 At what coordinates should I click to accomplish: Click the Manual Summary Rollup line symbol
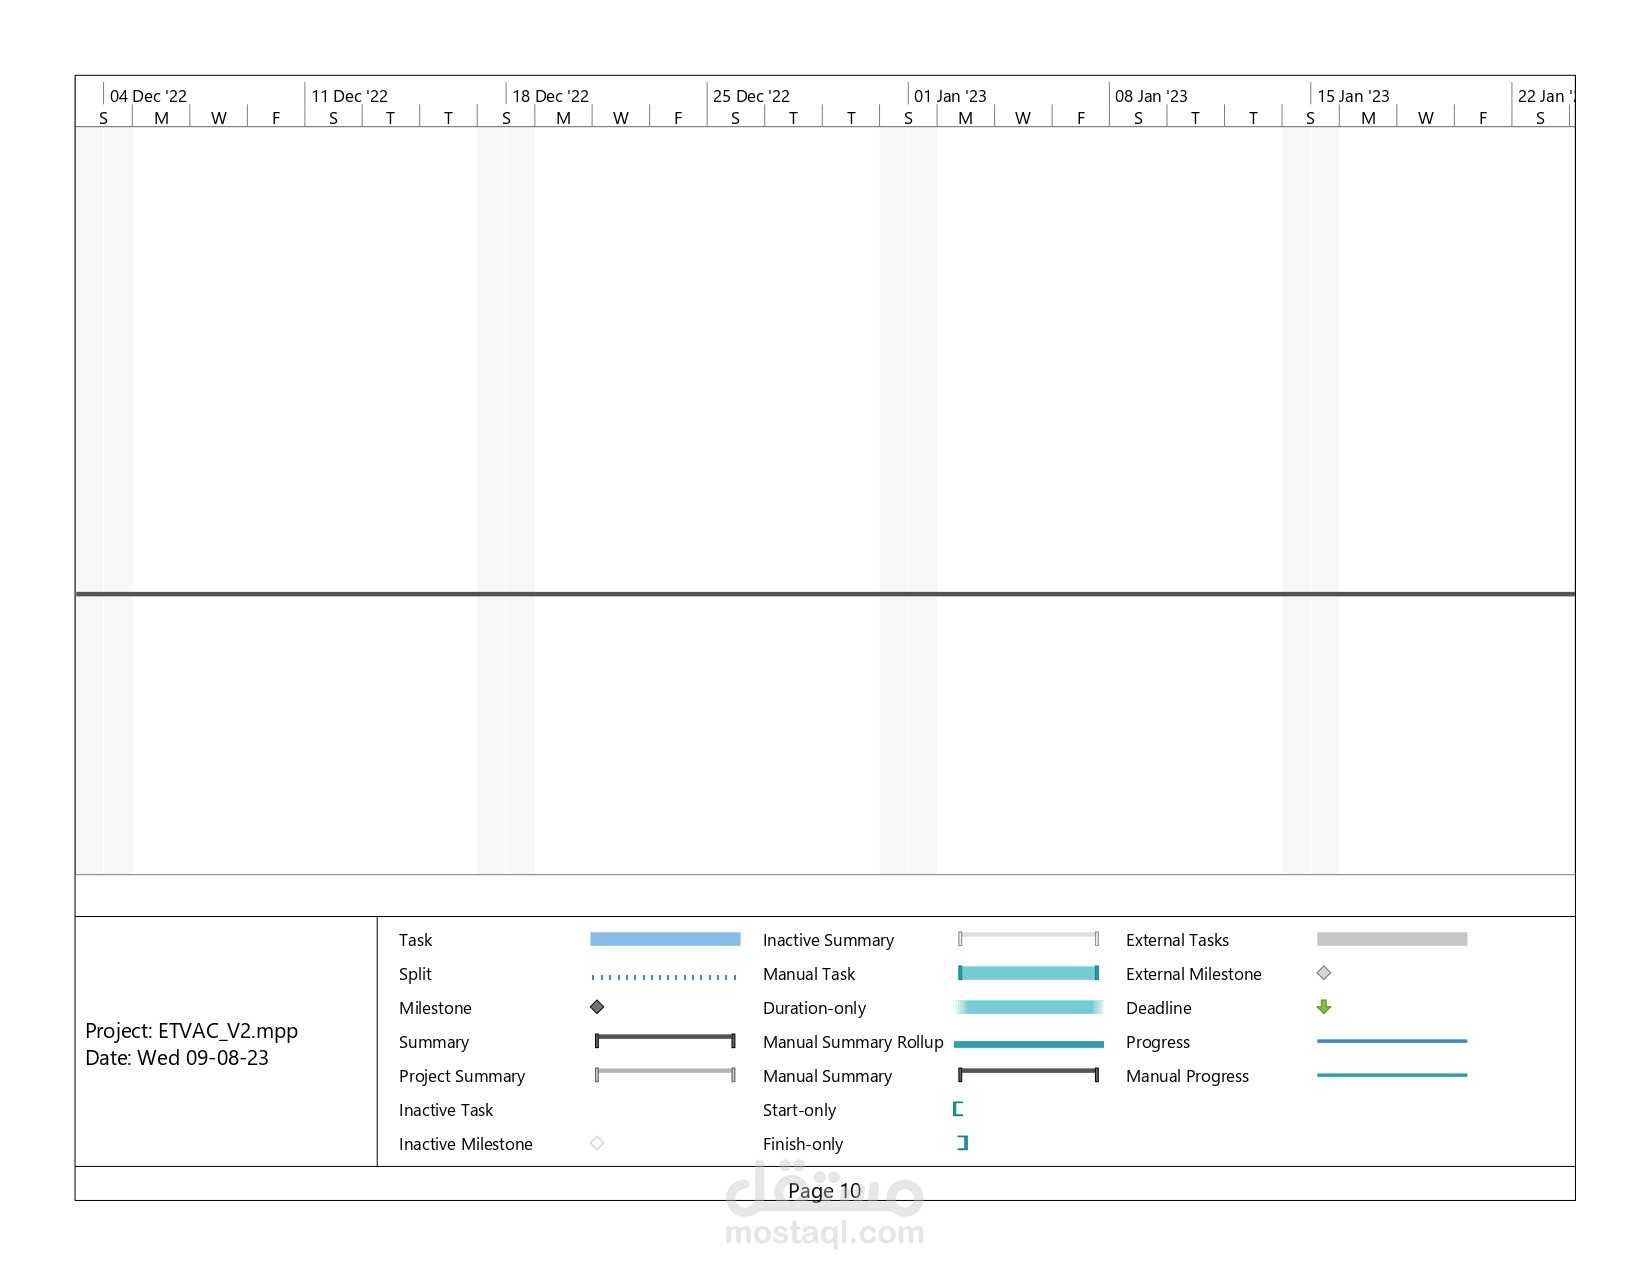click(1028, 1044)
